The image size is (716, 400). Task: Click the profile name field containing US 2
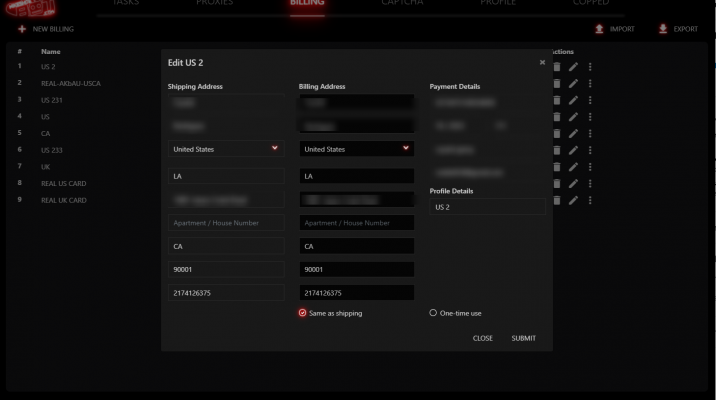pyautogui.click(x=487, y=207)
